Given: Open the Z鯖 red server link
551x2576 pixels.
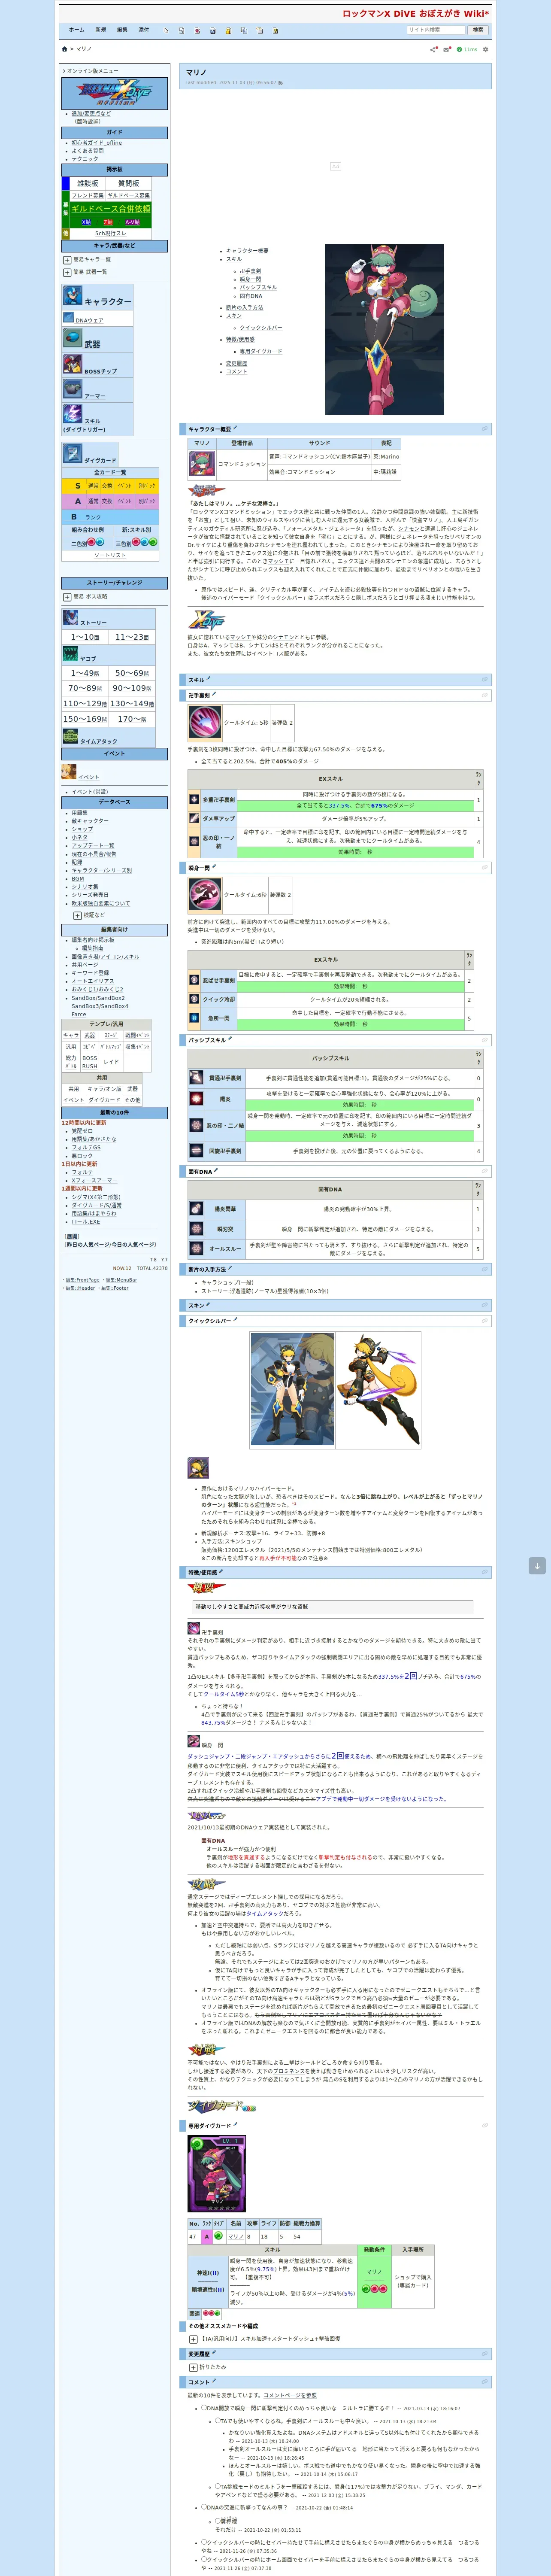Looking at the screenshot, I should tap(108, 222).
